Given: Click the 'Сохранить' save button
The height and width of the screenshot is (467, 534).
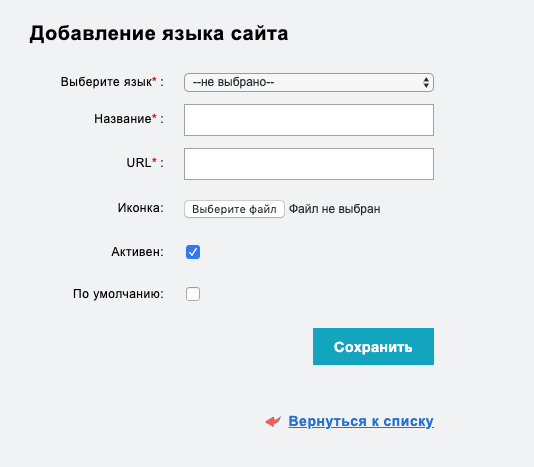Looking at the screenshot, I should point(373,346).
